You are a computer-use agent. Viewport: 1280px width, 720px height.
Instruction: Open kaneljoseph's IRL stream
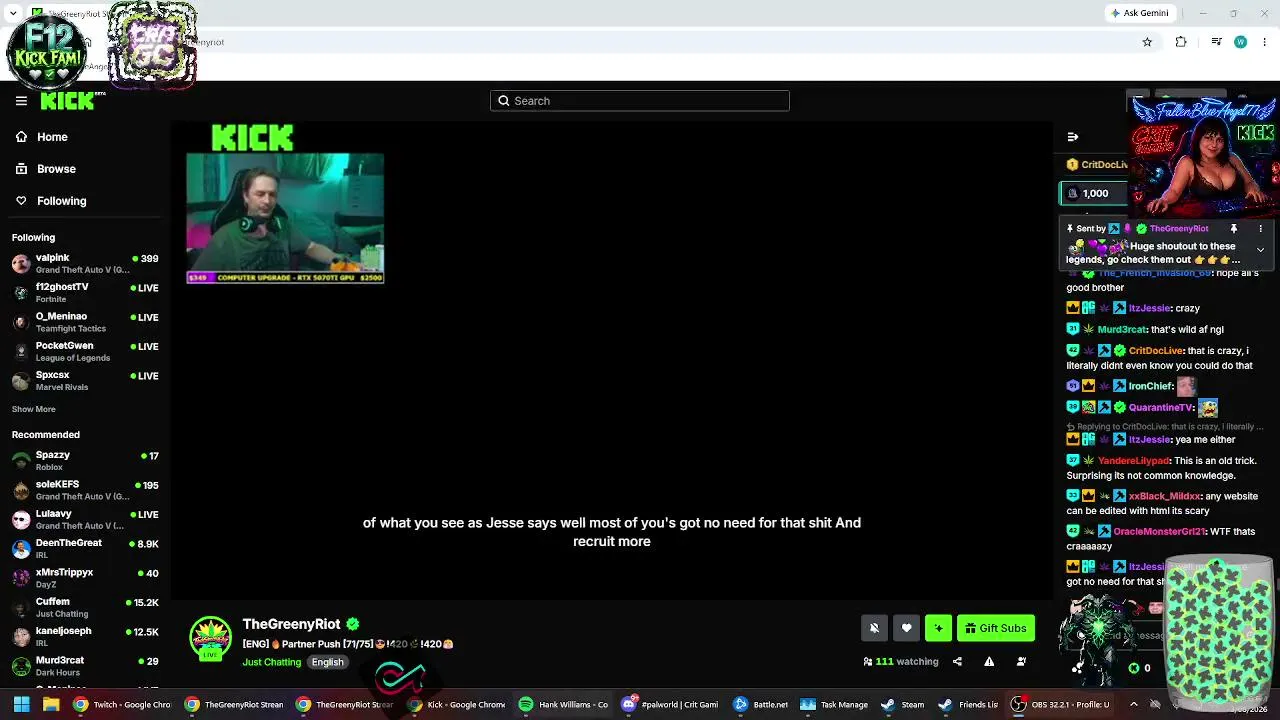(85, 637)
